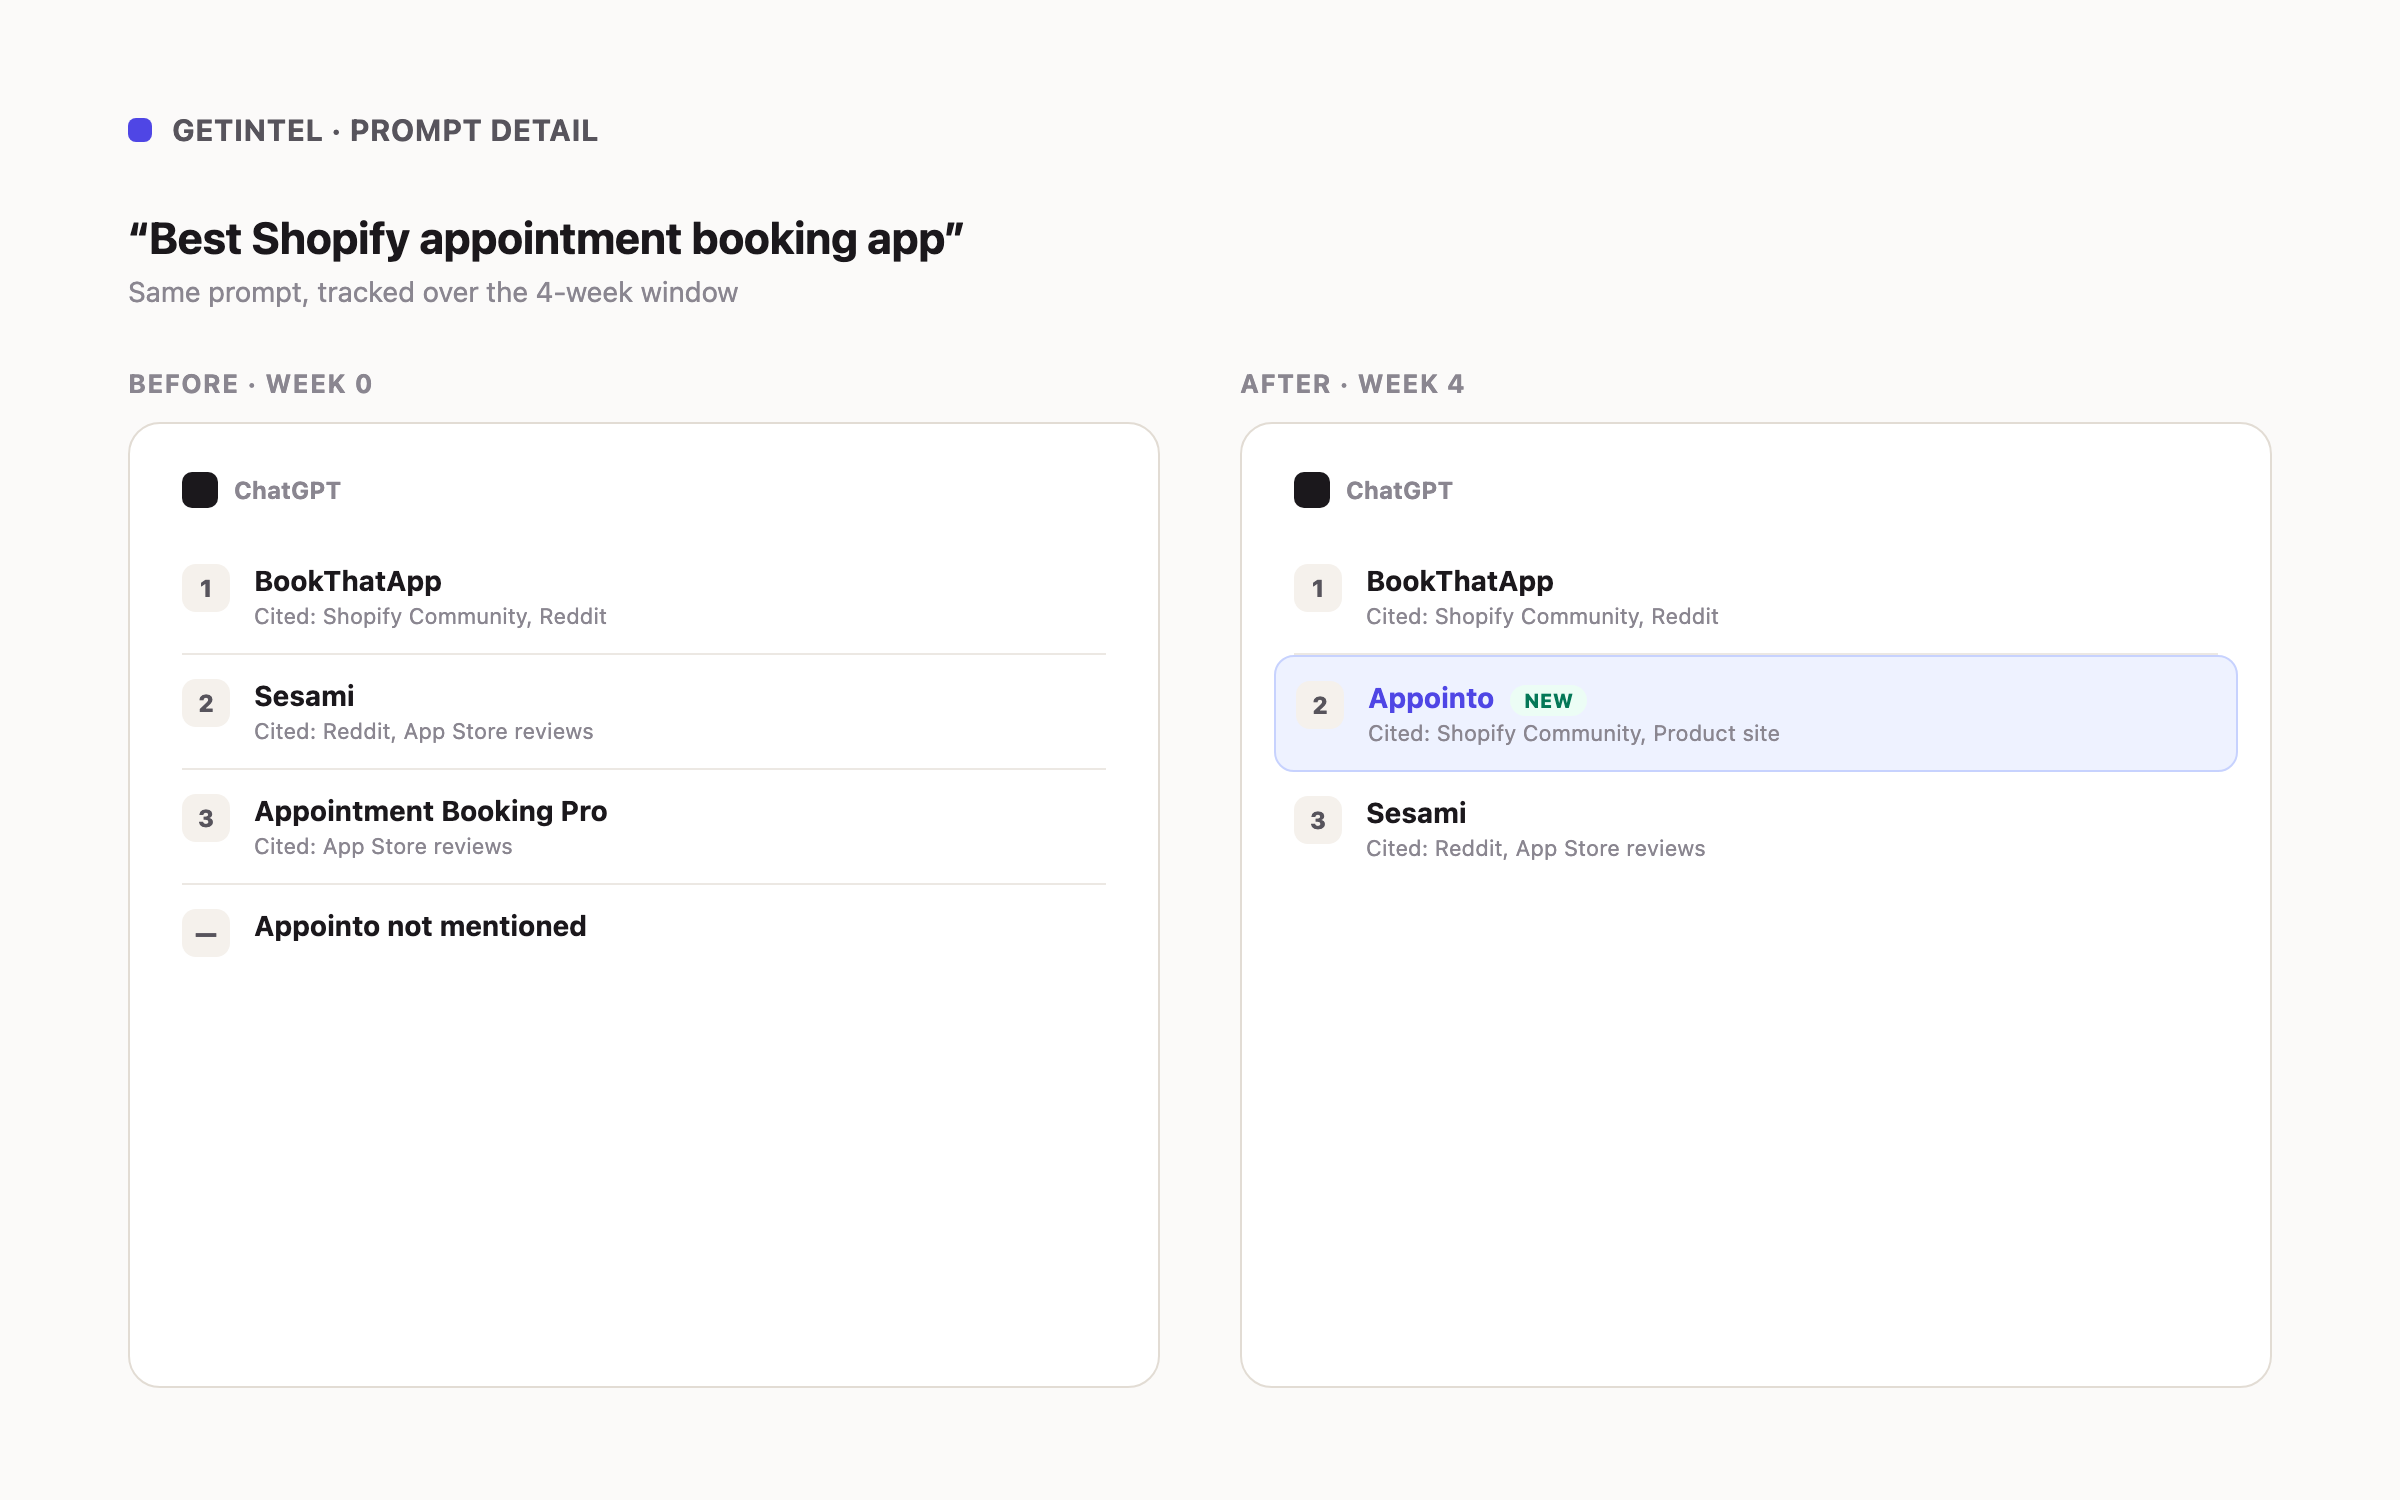
Task: Select rank 2 badge beside Sesami in Before card
Action: [x=206, y=703]
